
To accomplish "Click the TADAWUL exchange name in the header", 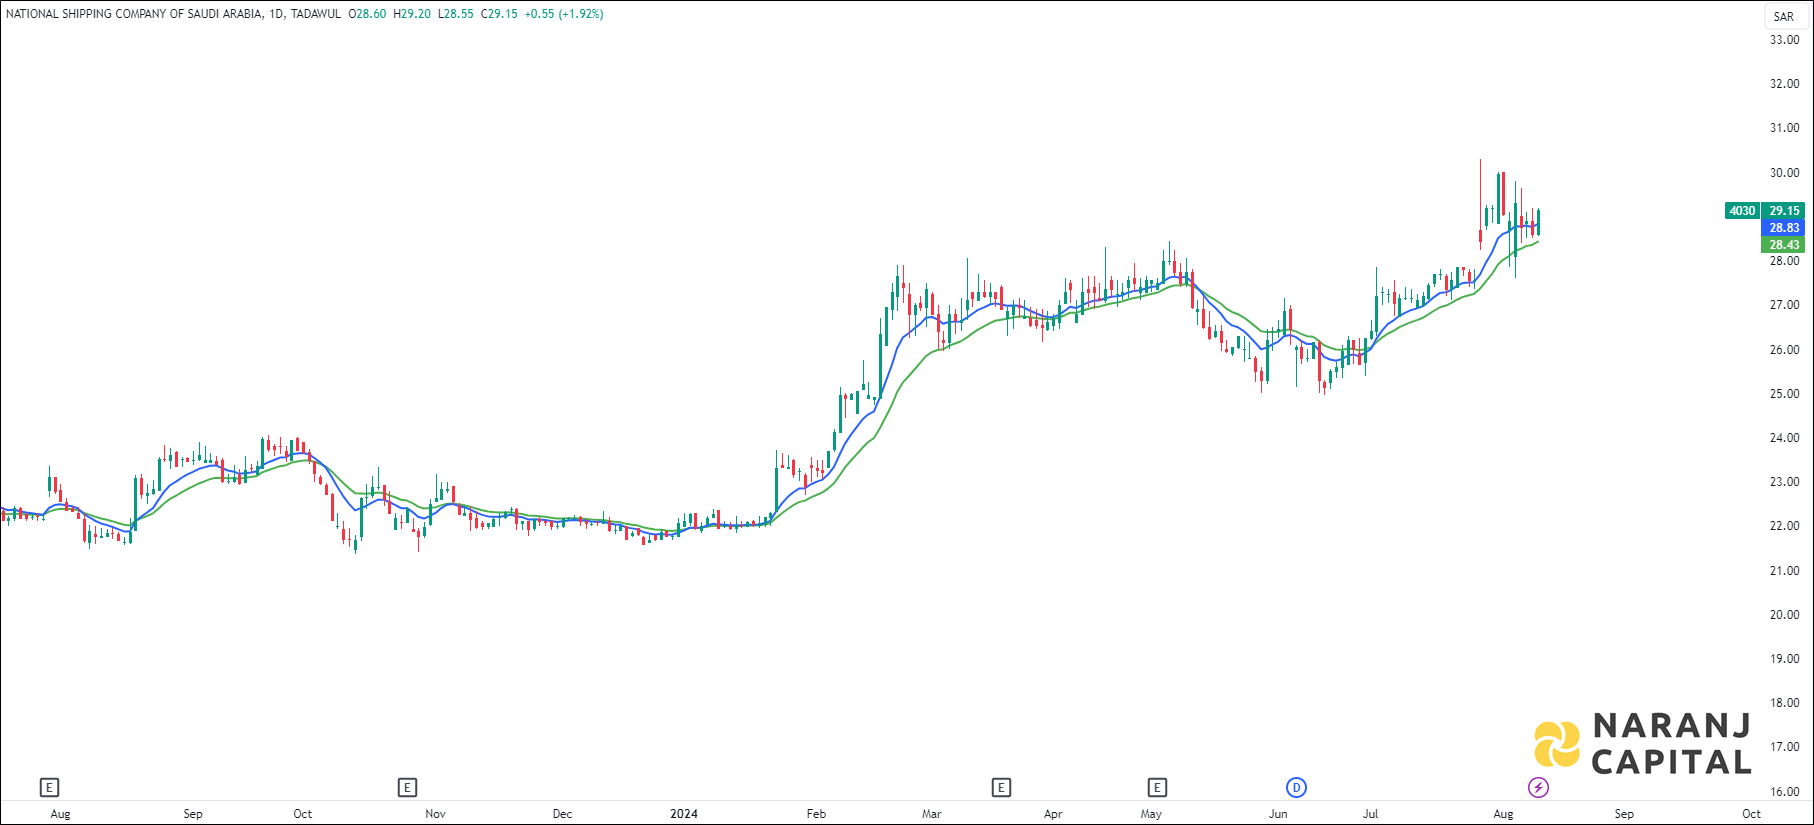I will click(315, 14).
